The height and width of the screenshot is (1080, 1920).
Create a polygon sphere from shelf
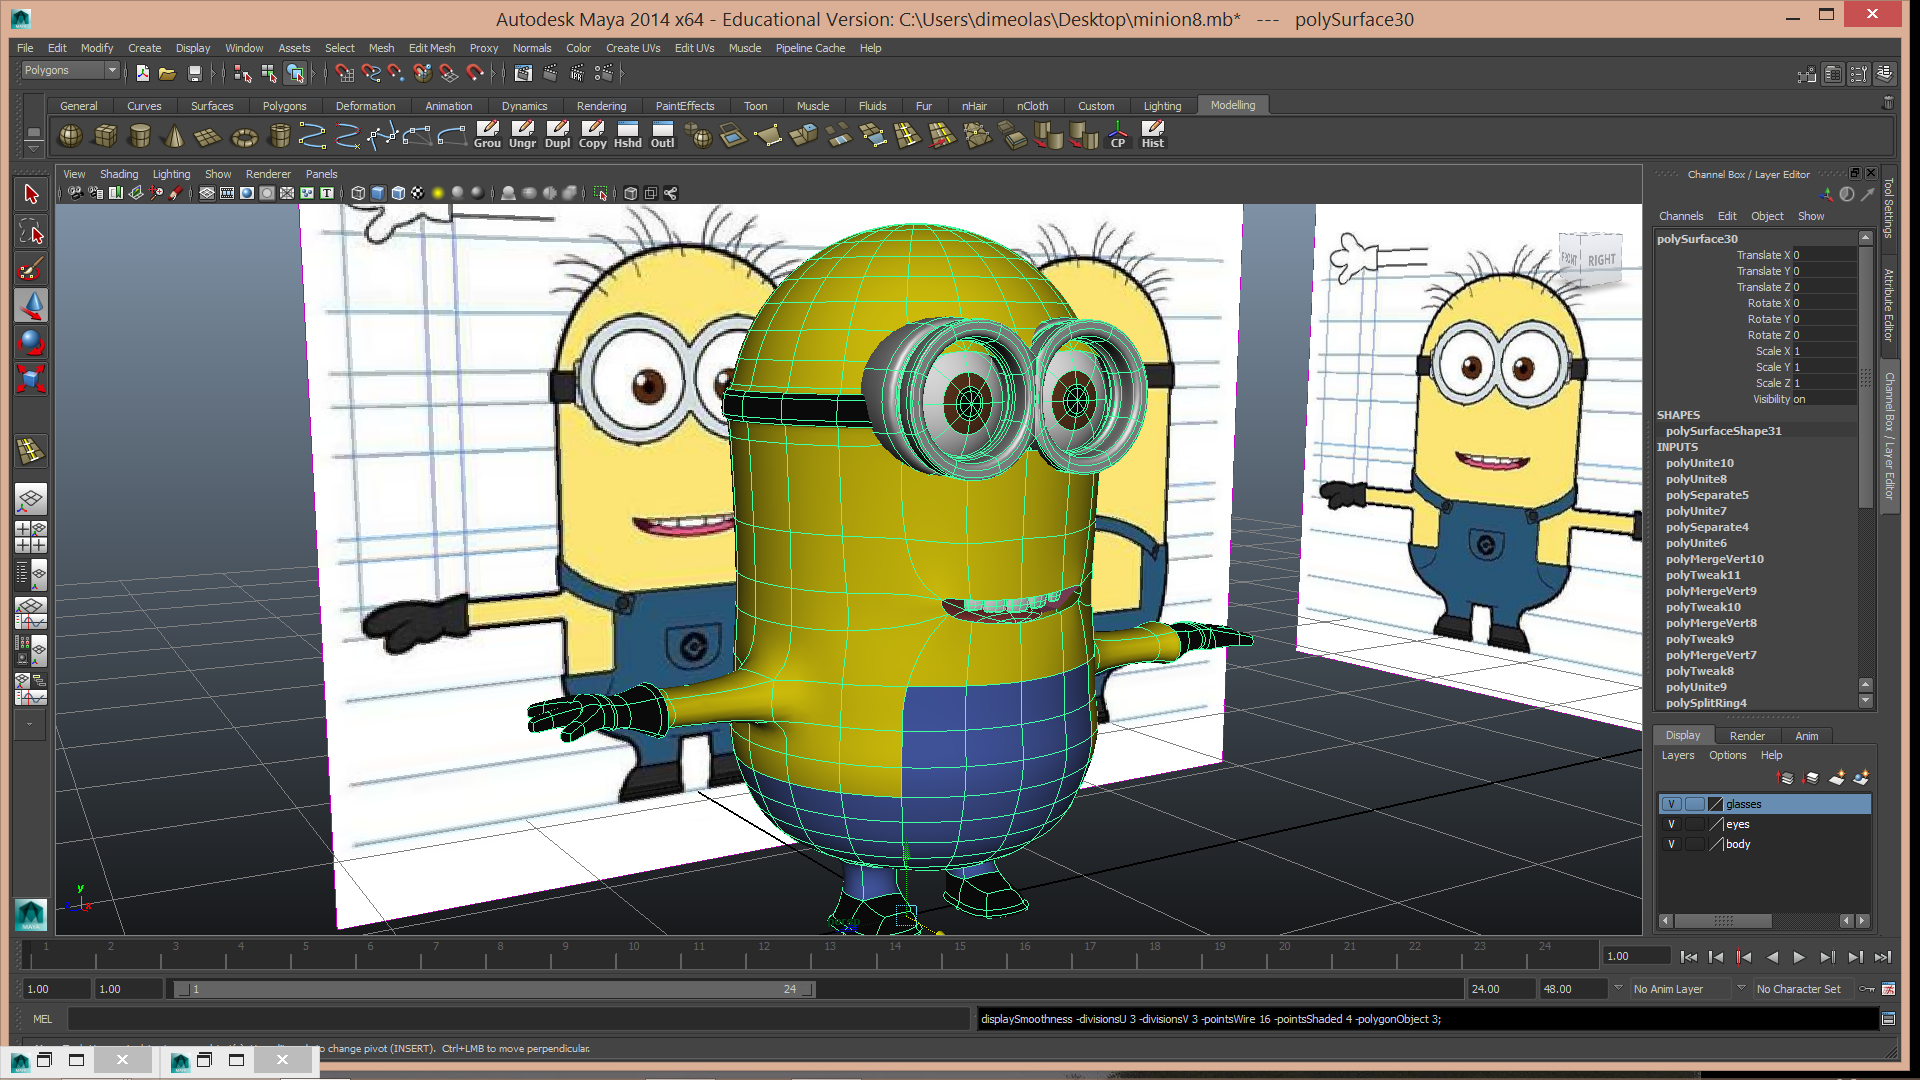[x=70, y=135]
